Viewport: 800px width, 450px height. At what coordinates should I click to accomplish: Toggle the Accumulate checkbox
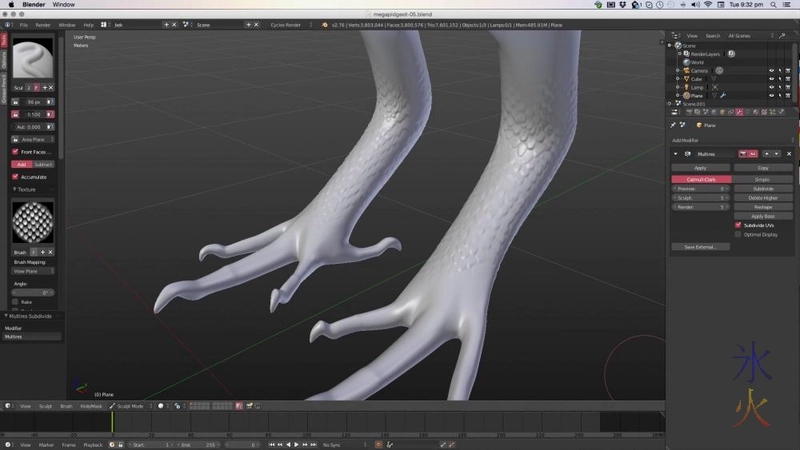(15, 176)
